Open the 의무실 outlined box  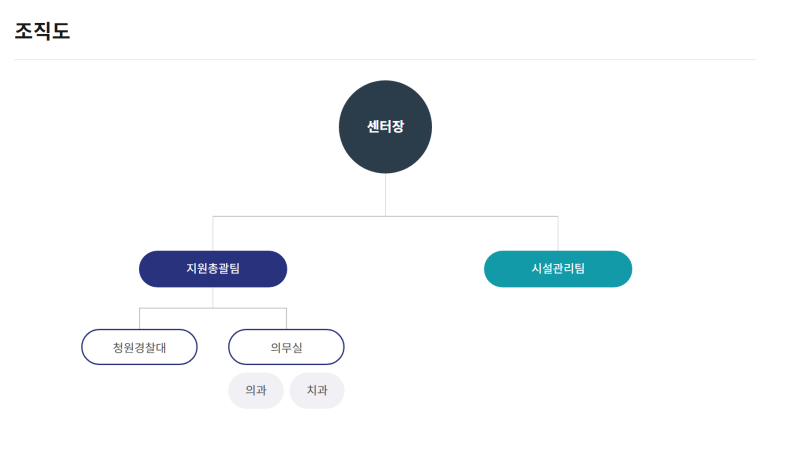point(286,347)
